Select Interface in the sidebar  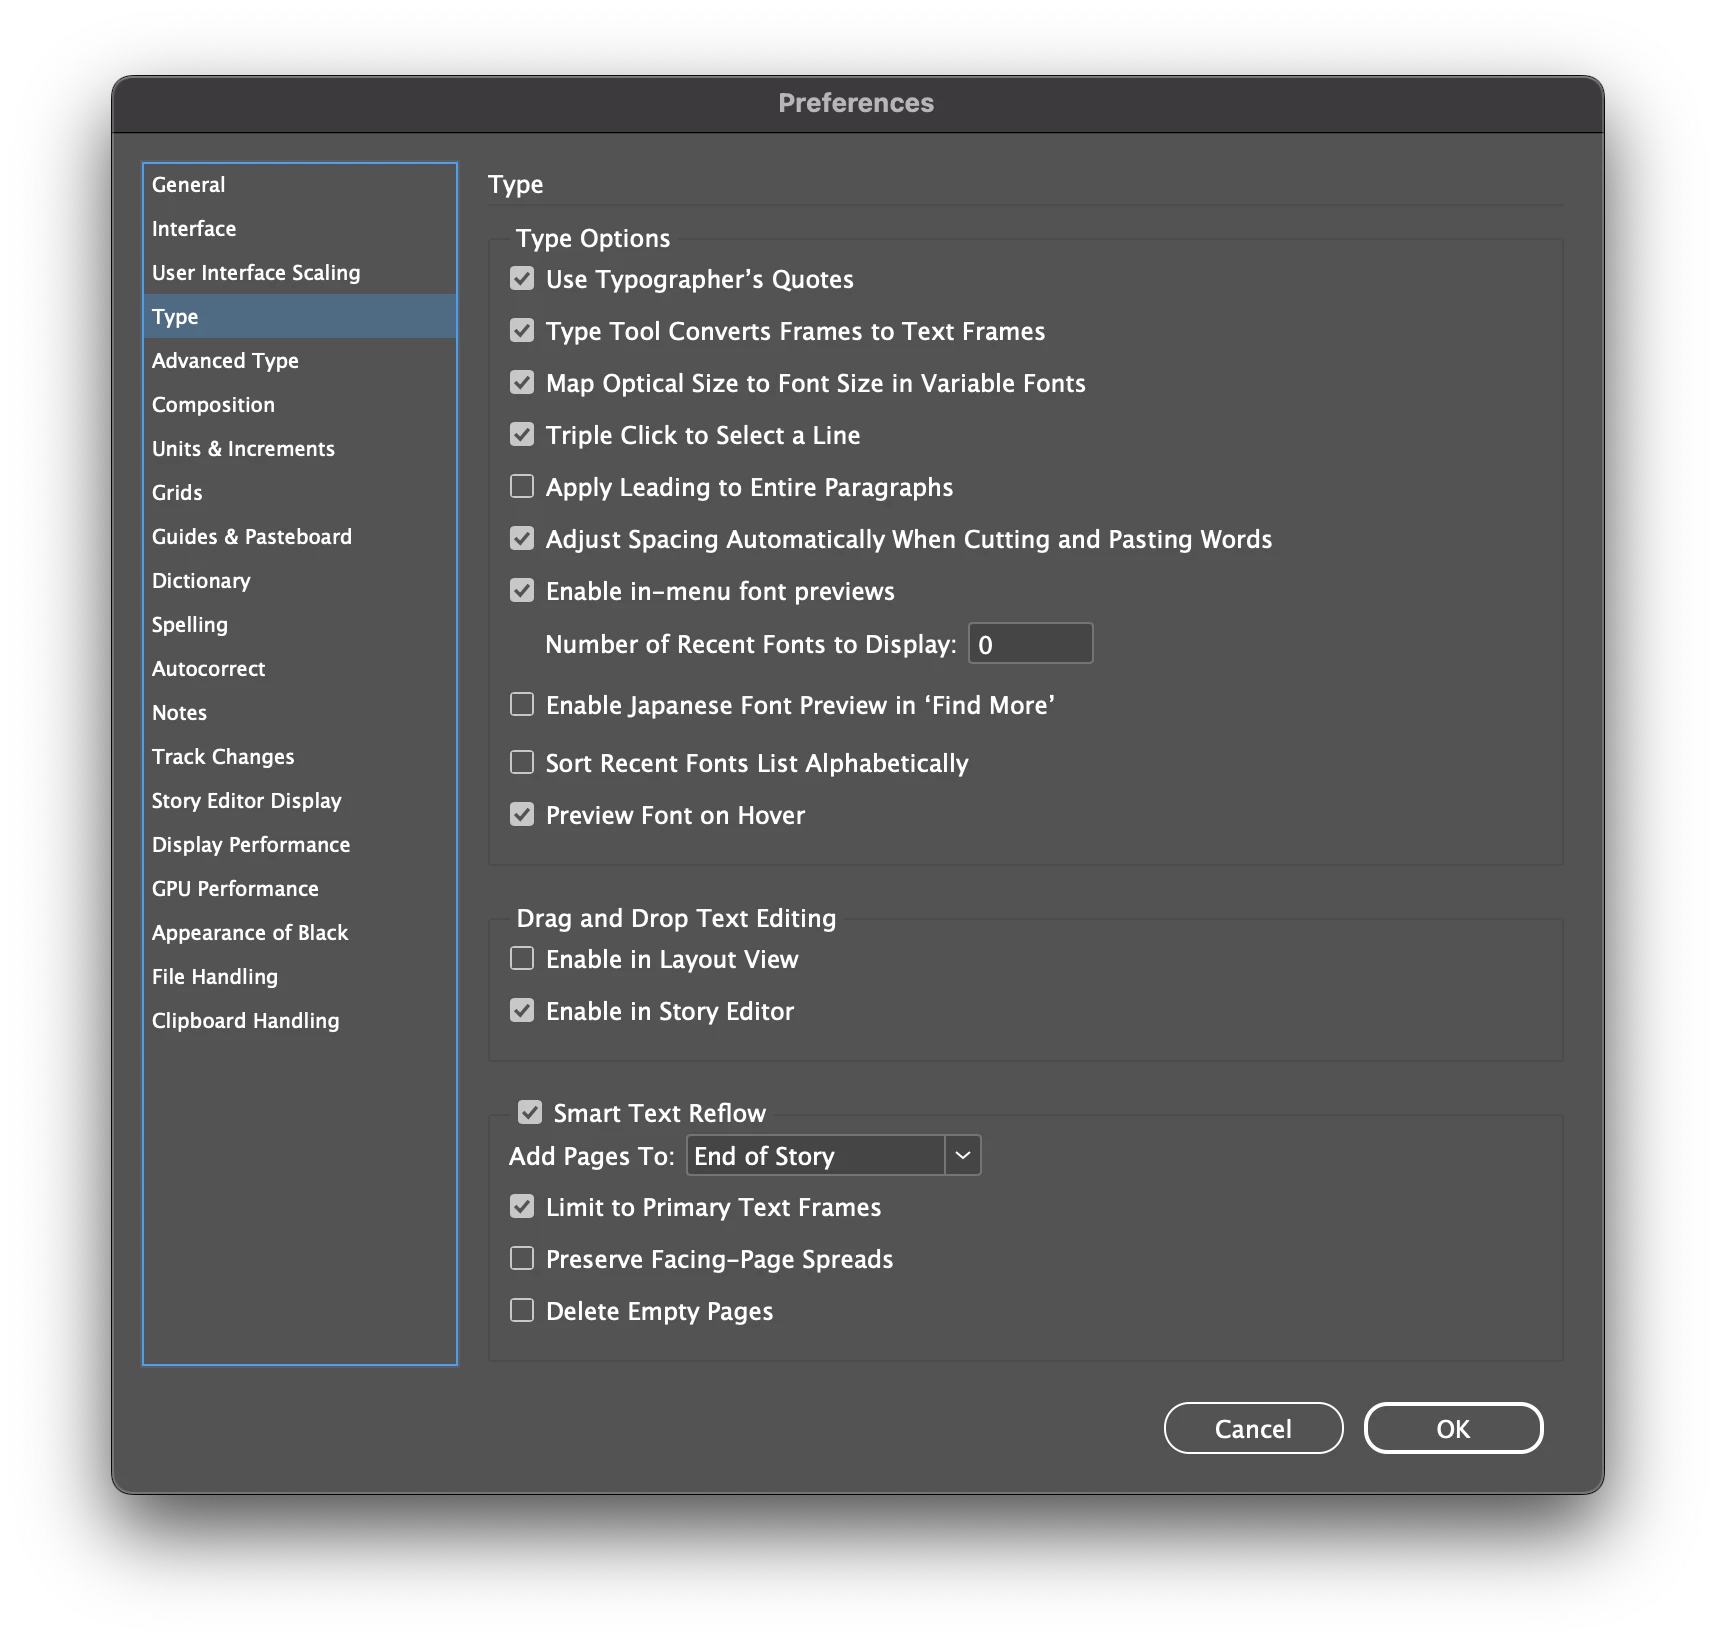click(300, 229)
